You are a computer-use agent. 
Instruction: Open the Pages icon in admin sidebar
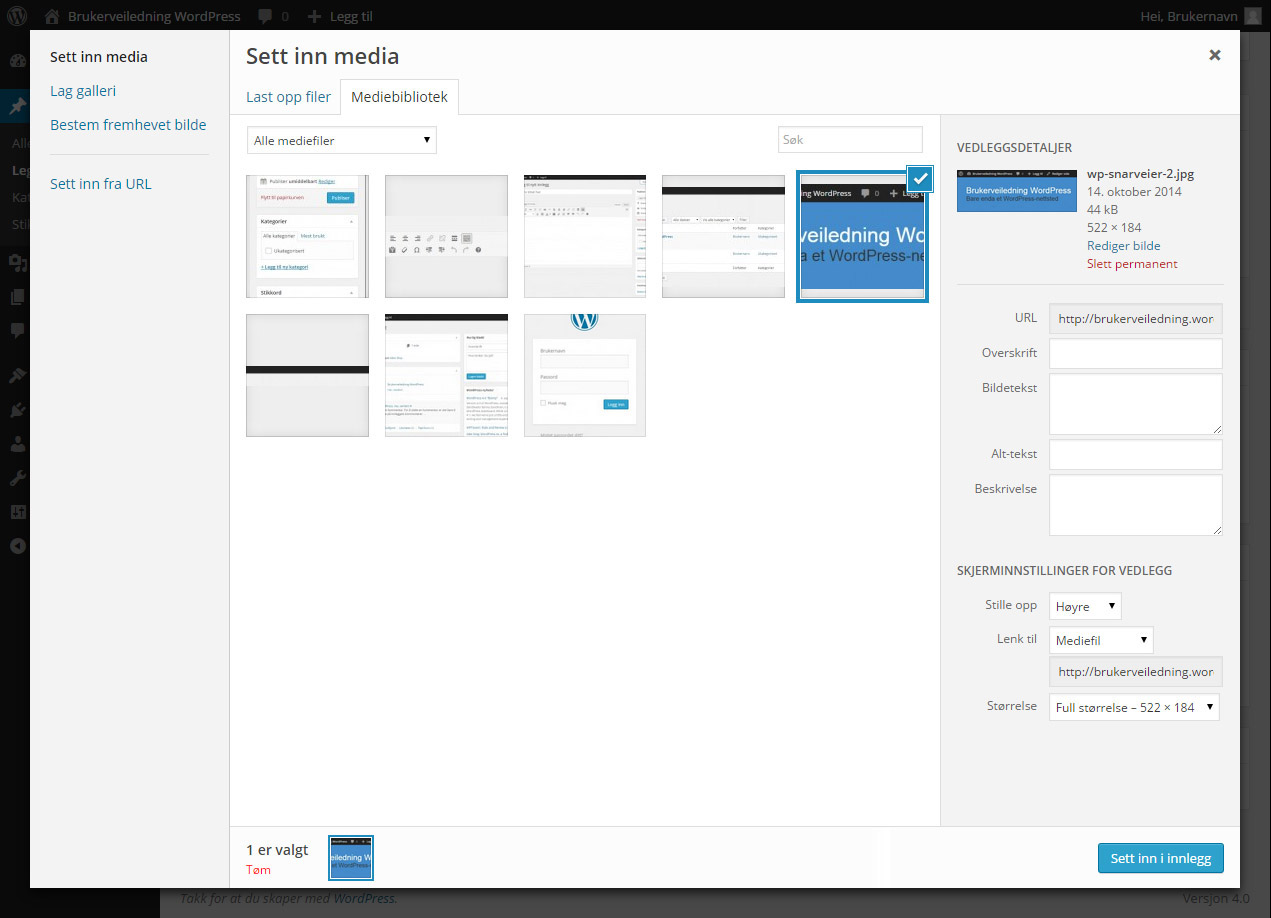pyautogui.click(x=17, y=296)
